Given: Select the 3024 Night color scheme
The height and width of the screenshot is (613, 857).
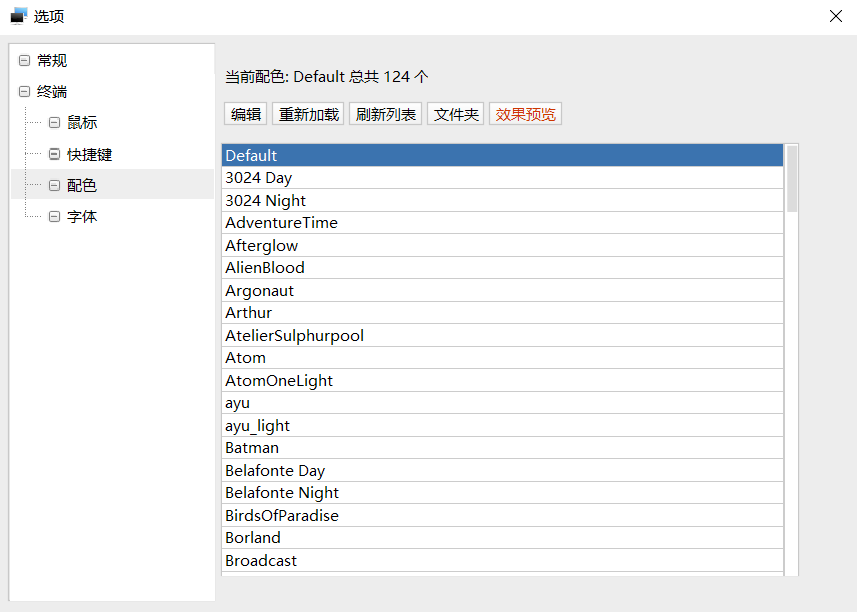Looking at the screenshot, I should (x=266, y=200).
